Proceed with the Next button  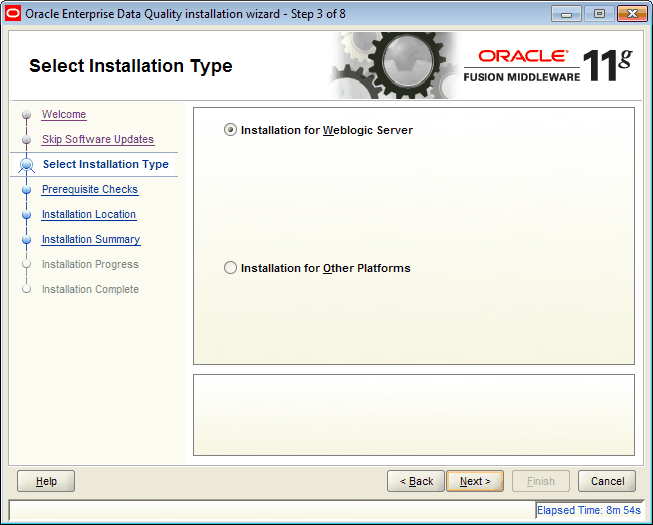(475, 481)
